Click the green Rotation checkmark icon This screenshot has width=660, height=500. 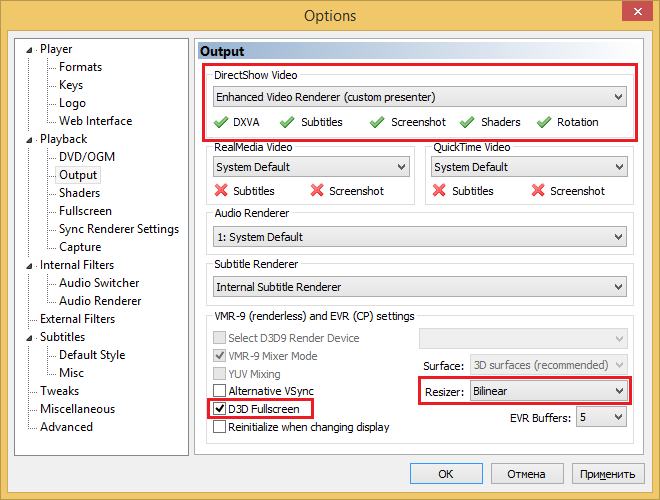tap(544, 122)
